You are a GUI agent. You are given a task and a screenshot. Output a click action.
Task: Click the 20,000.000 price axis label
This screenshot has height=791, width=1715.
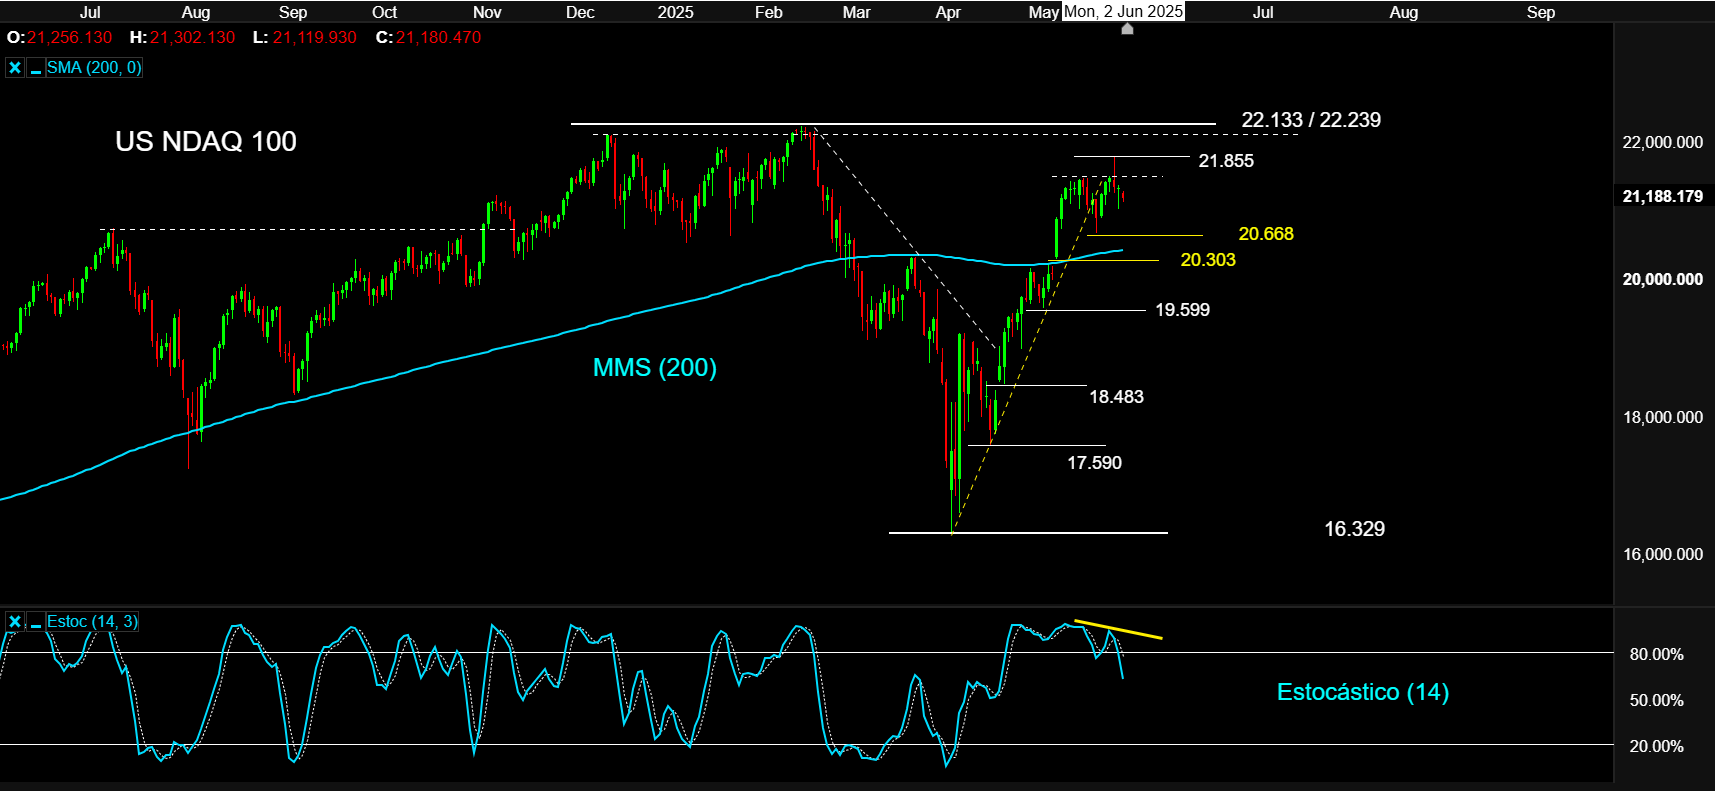(x=1662, y=279)
